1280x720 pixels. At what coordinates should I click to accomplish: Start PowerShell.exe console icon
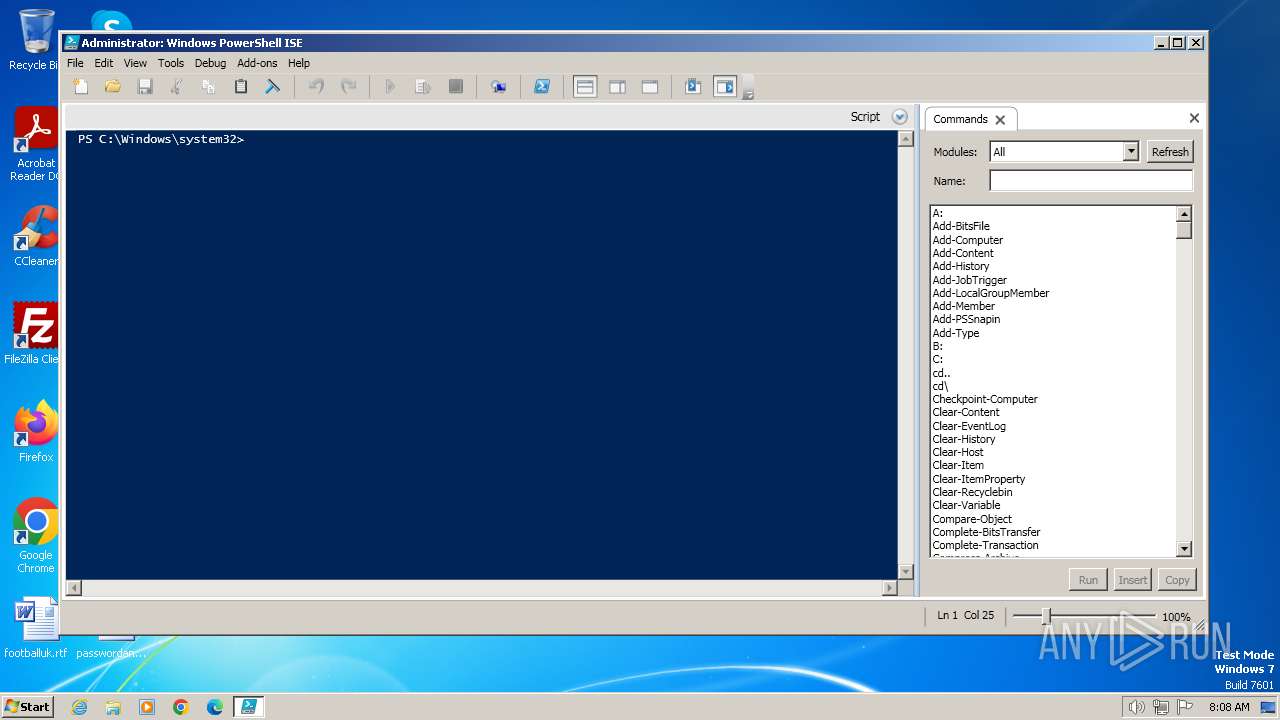pos(541,87)
